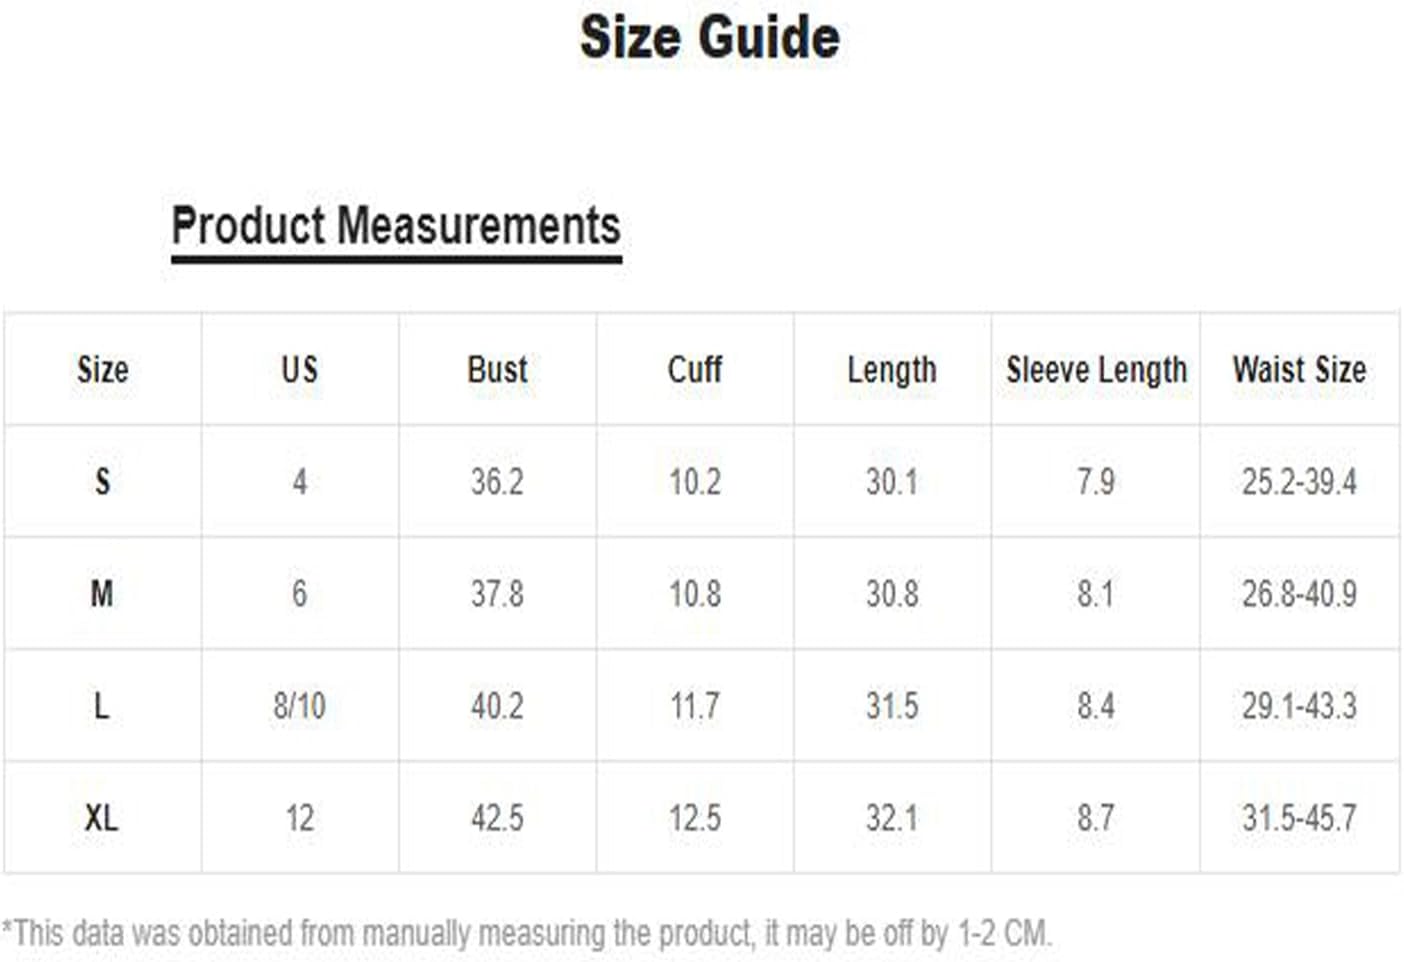The height and width of the screenshot is (962, 1404).
Task: Select the Sleeve Length column header
Action: click(1096, 370)
